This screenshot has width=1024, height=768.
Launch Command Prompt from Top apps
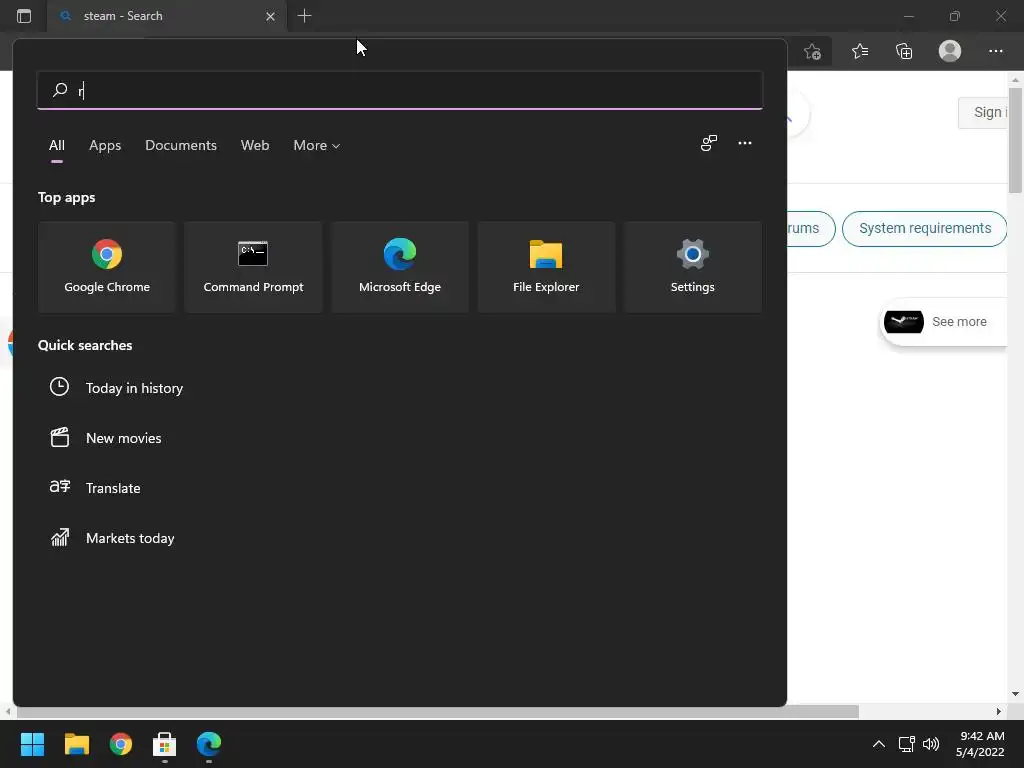[253, 267]
